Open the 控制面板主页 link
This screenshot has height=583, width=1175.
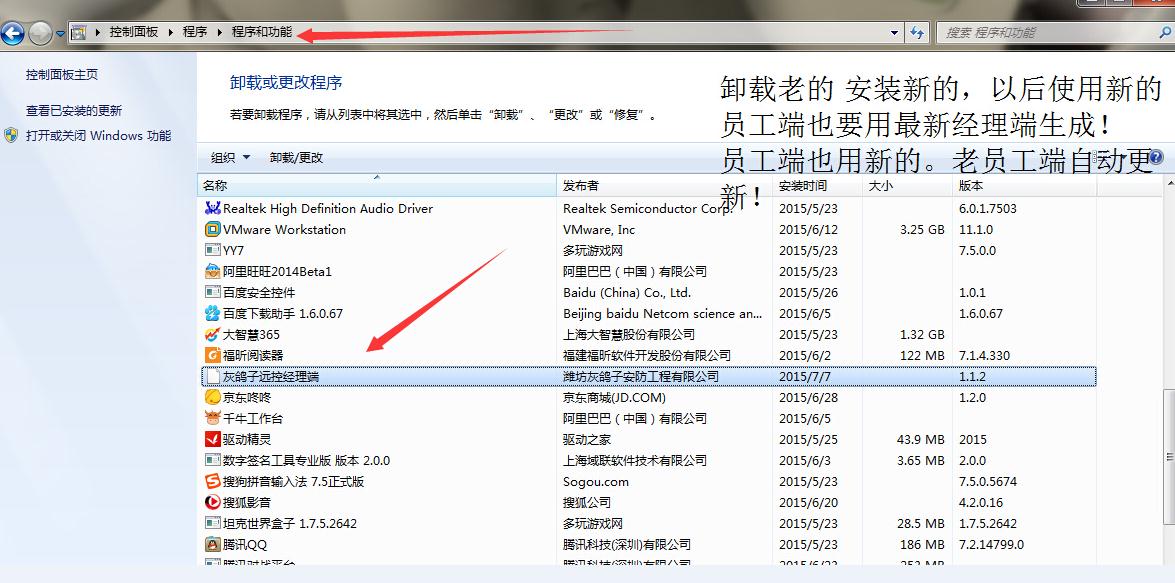point(62,75)
